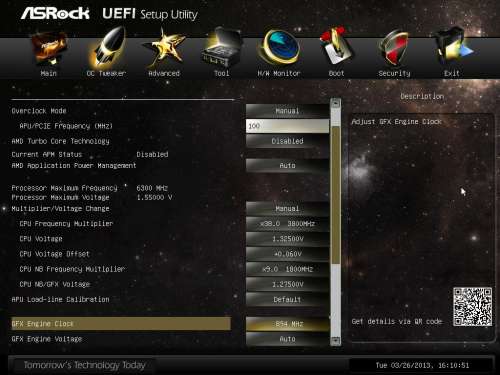Screen dimensions: 500x375
Task: Click the scrollbar up arrow
Action: tap(336, 103)
